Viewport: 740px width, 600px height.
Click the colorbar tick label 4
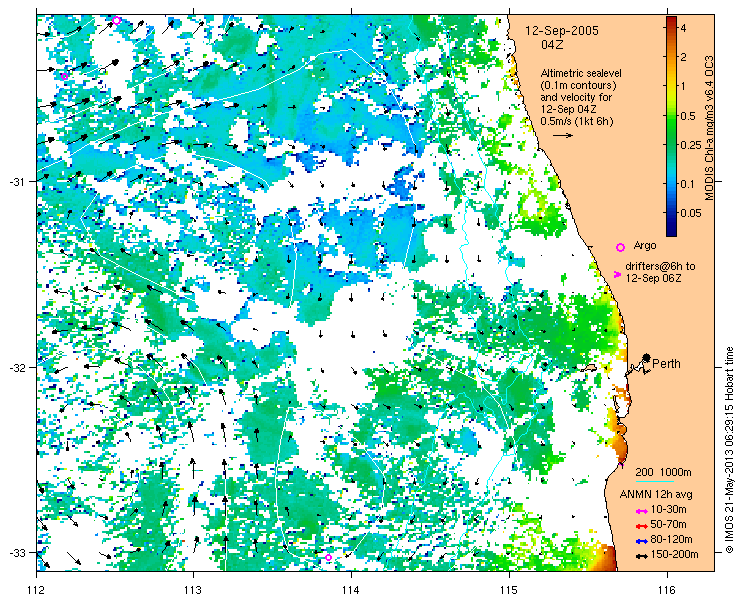tap(683, 28)
